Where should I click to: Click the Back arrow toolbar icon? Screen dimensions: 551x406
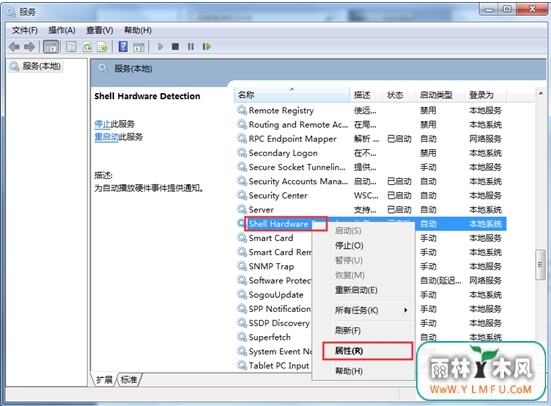tap(14, 46)
